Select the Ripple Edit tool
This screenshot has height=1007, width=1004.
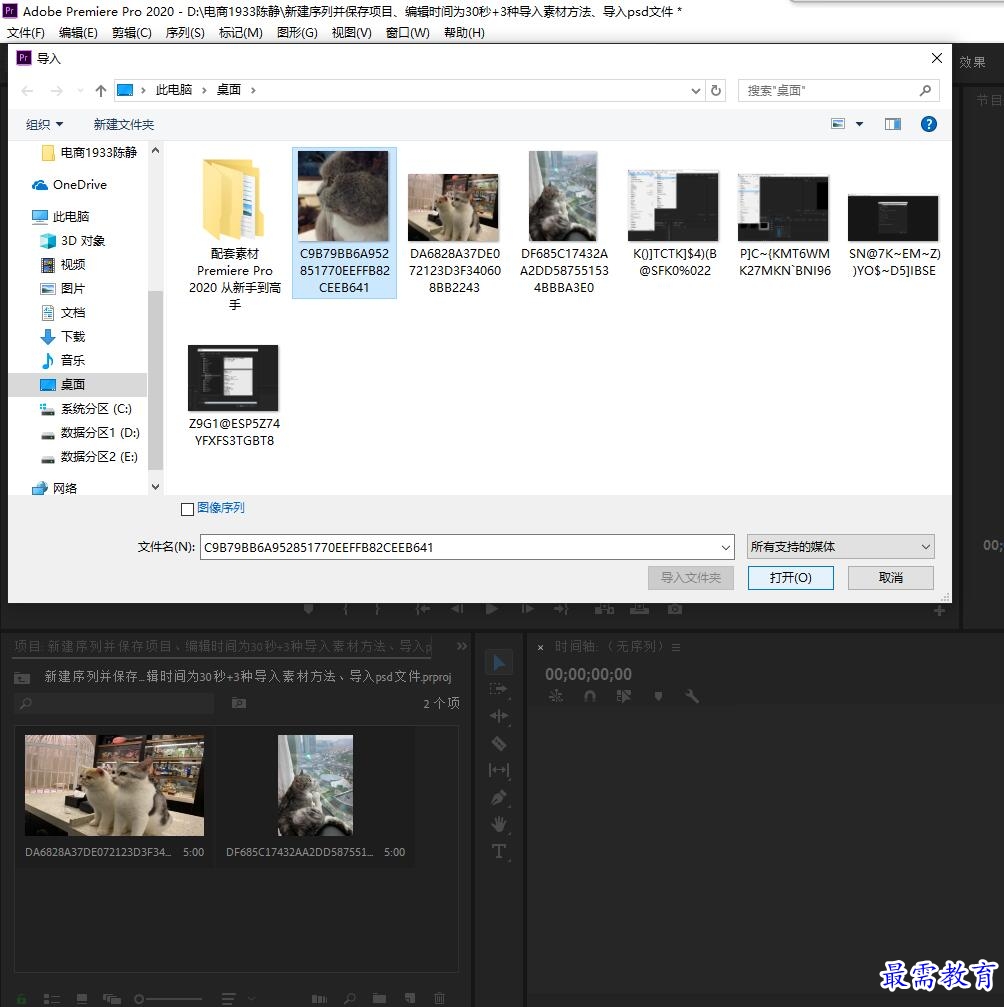click(x=498, y=716)
